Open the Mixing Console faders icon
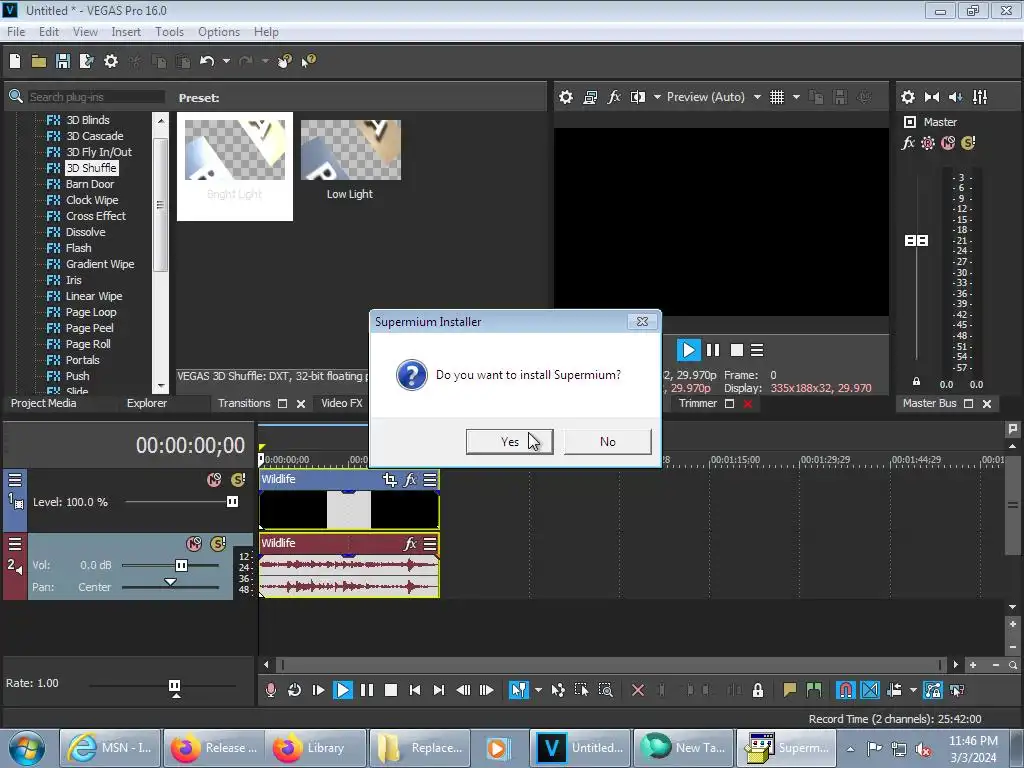1024x768 pixels. click(x=980, y=97)
